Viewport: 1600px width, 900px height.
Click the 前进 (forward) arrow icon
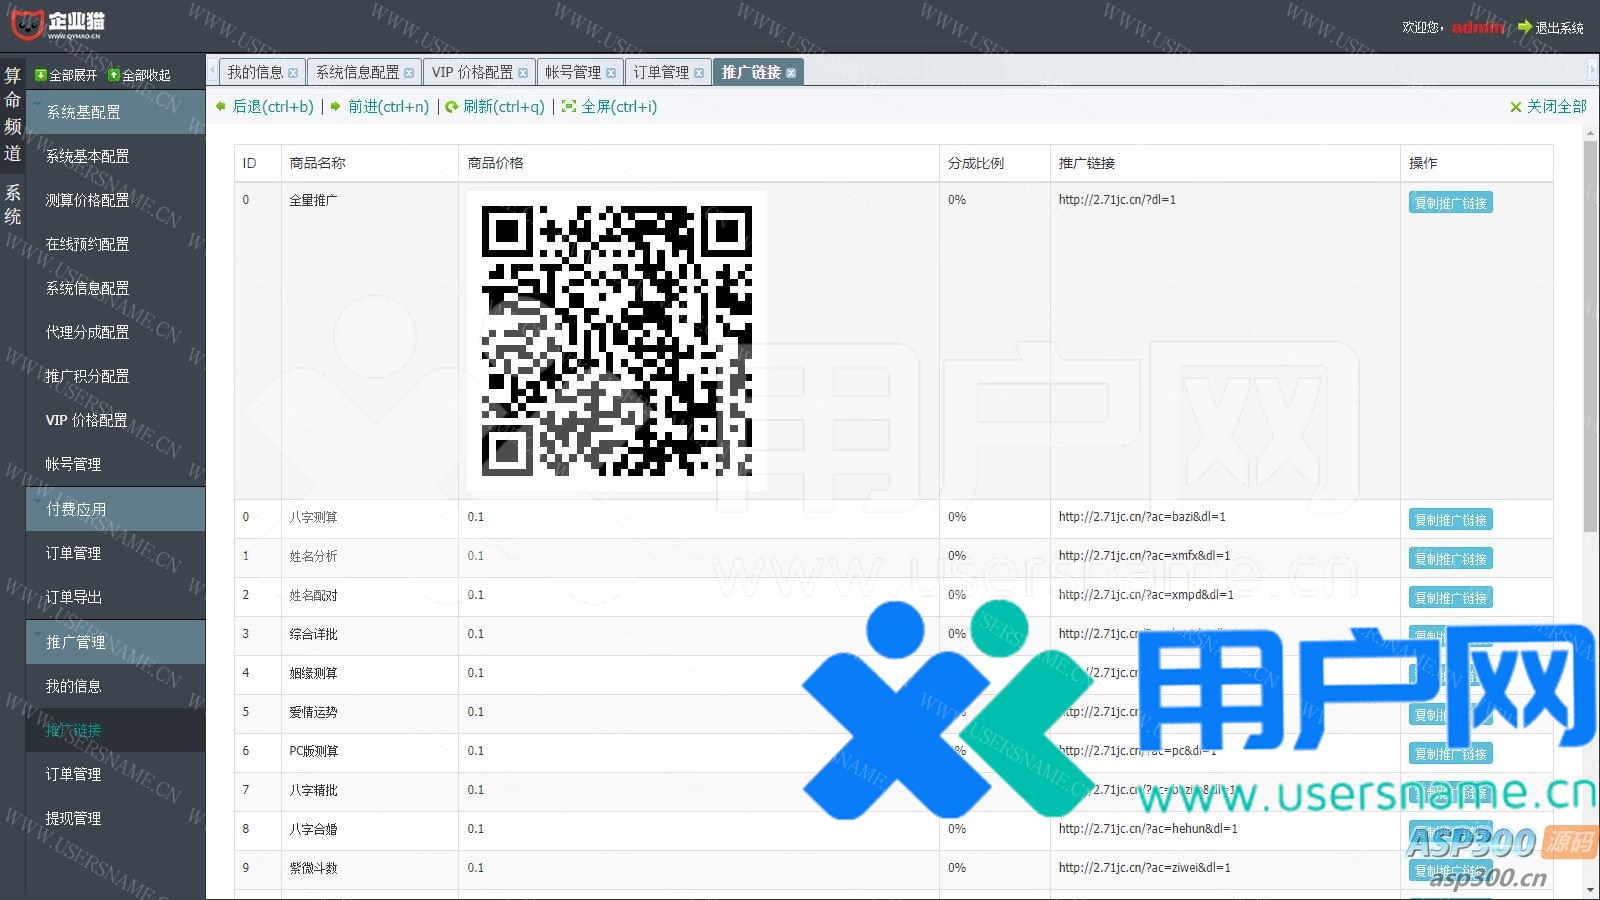[x=336, y=106]
